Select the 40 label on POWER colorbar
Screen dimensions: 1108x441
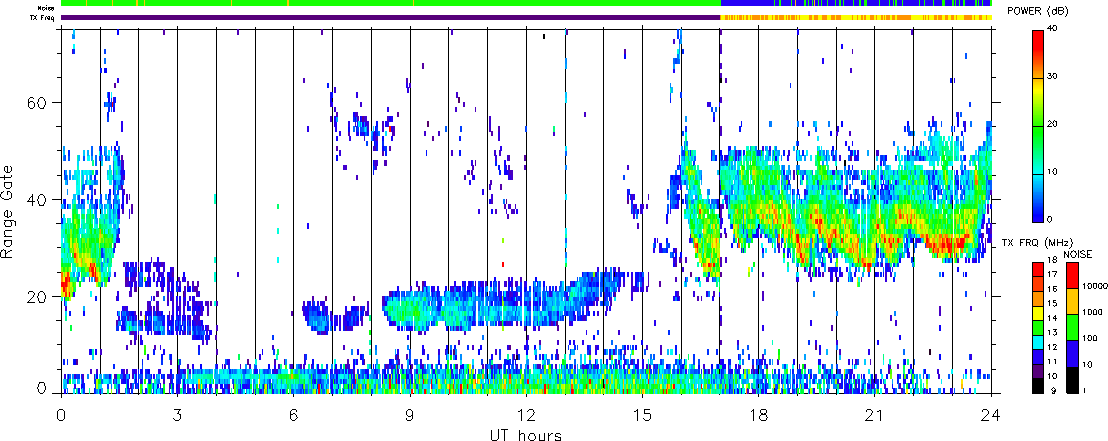[1054, 28]
